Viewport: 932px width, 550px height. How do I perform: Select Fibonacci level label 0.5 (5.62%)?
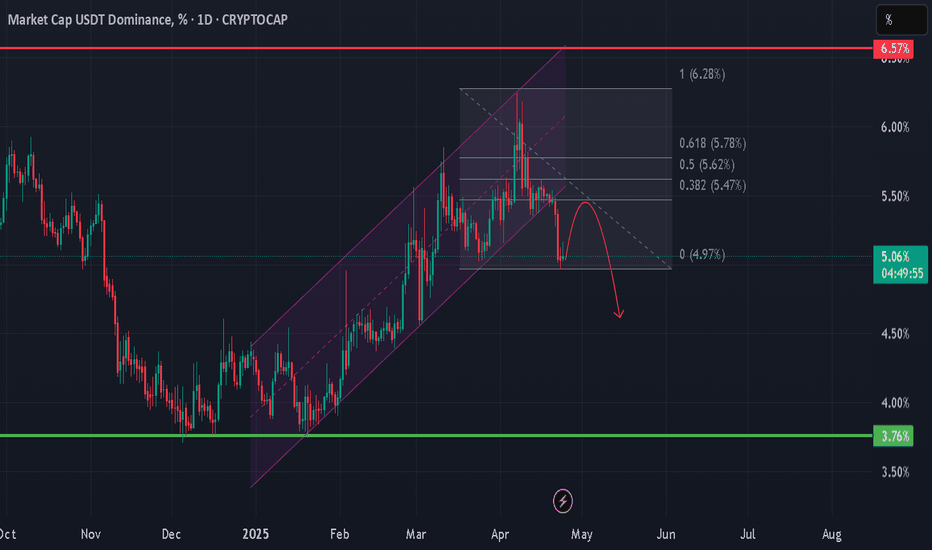(x=707, y=165)
